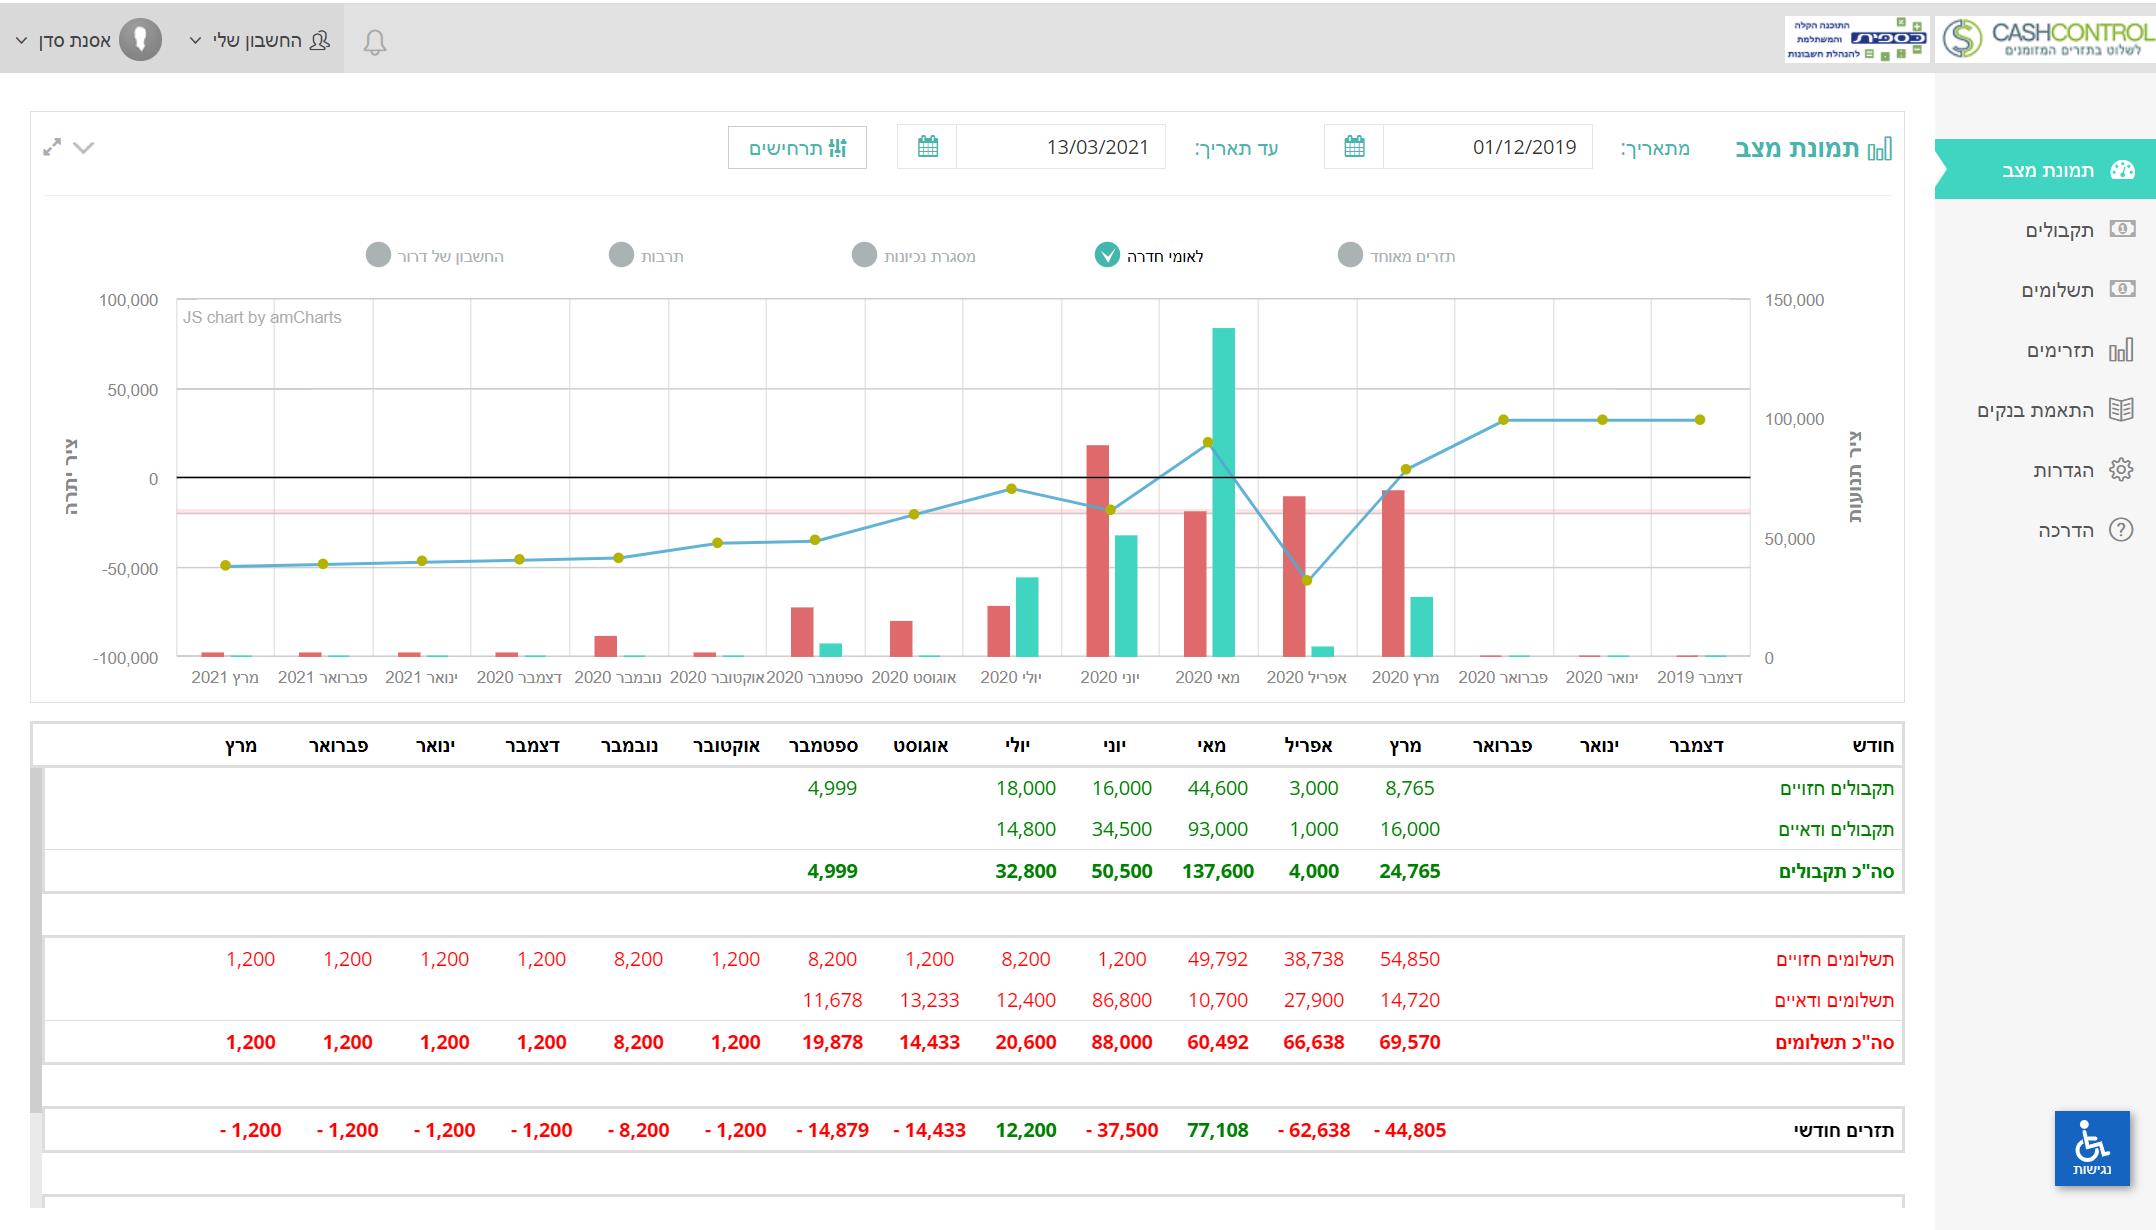
Task: Click the סה"כ תקבולים row label
Action: pyautogui.click(x=1836, y=871)
